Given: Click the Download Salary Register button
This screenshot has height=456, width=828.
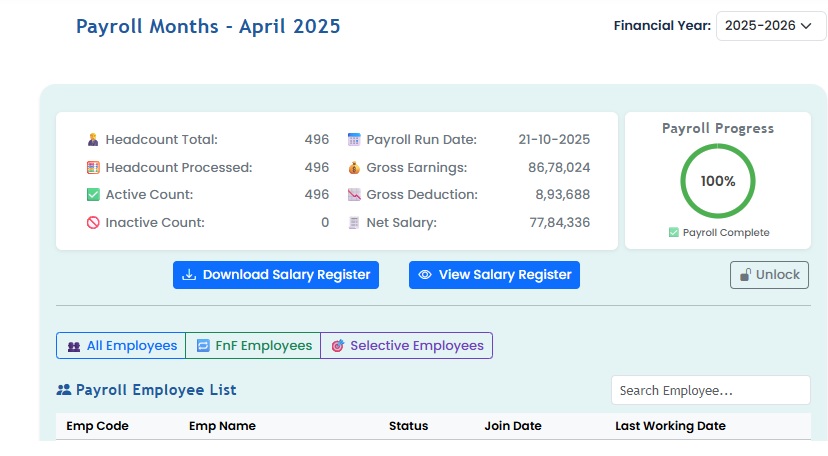Looking at the screenshot, I should 276,275.
